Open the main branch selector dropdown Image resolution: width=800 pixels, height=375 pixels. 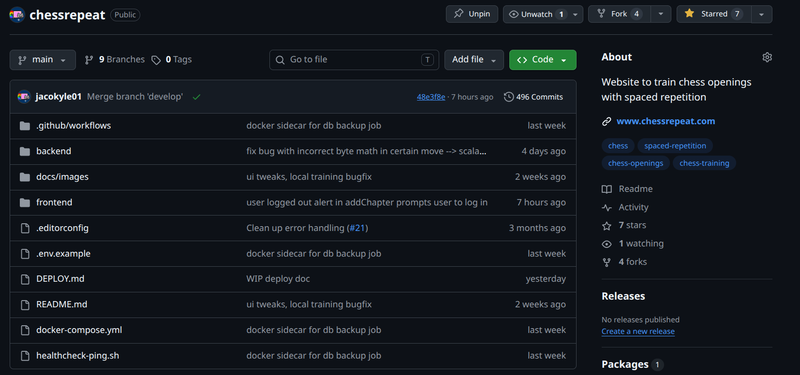pos(43,60)
